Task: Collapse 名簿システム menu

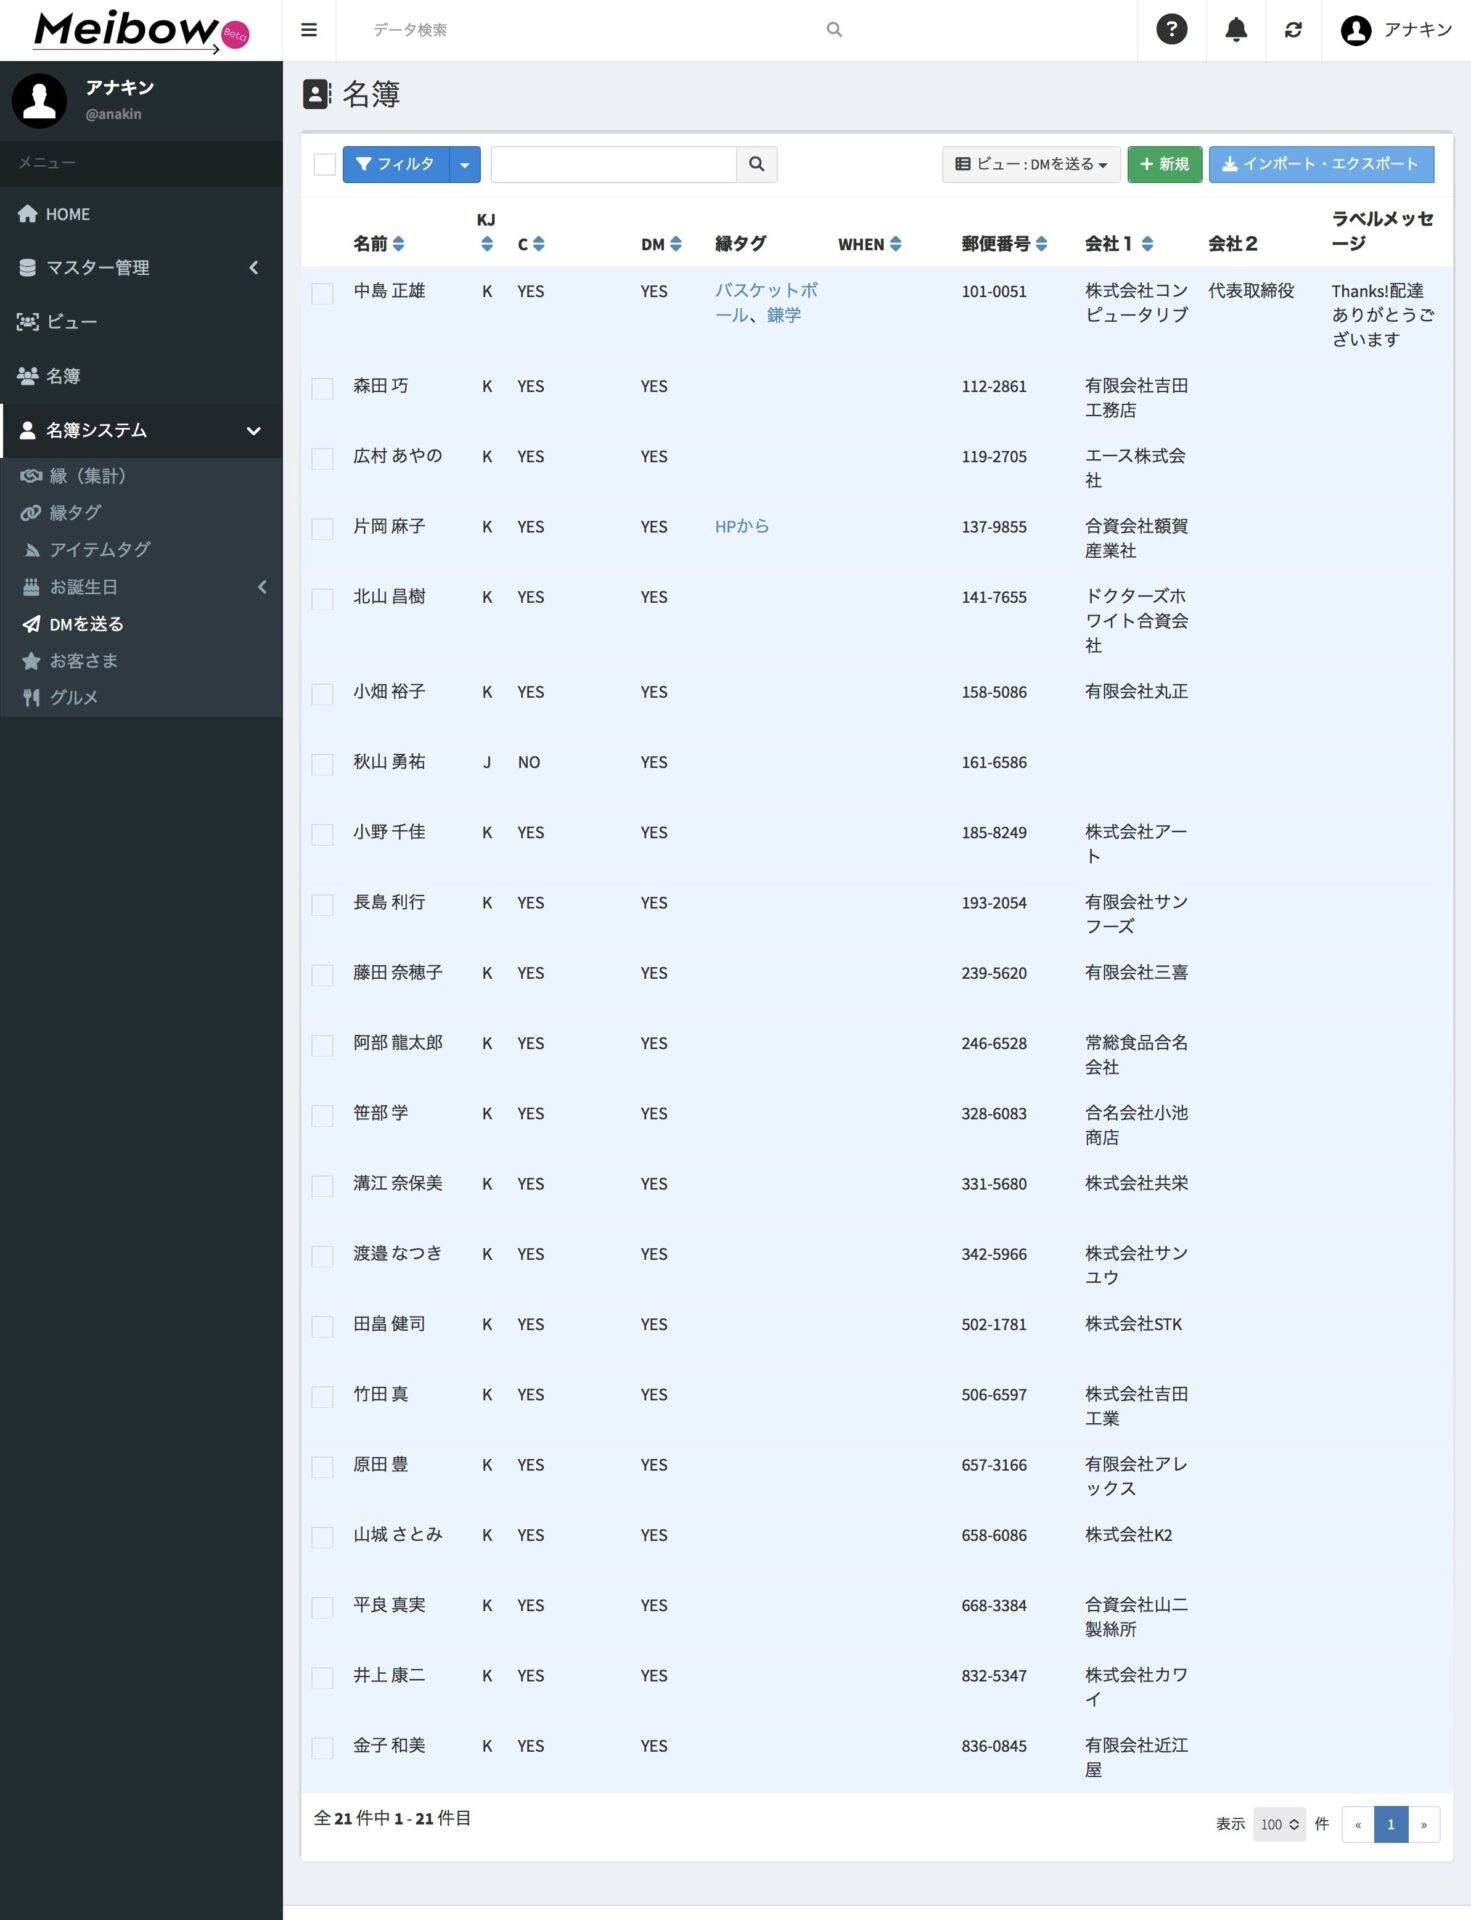Action: tap(141, 430)
